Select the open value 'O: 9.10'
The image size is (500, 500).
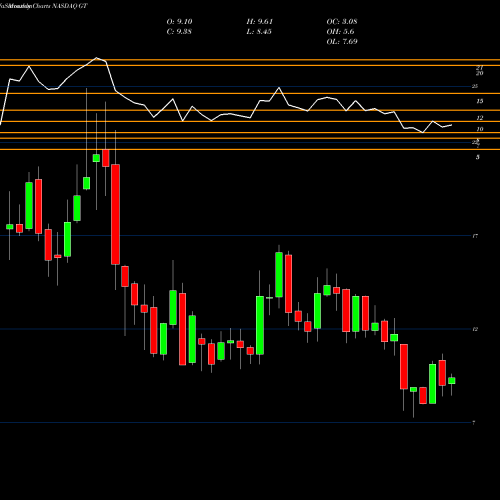179,22
